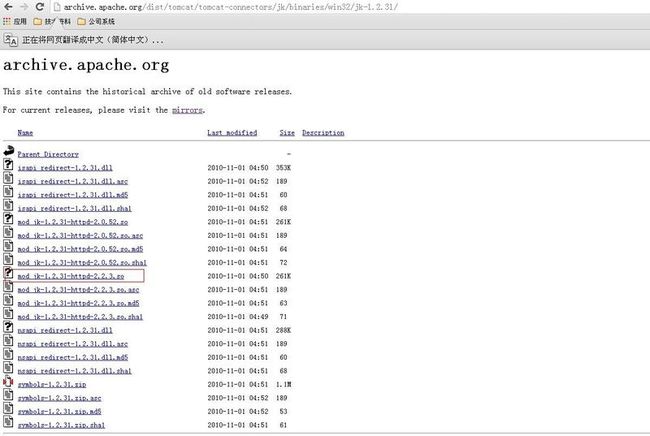Download isapi_redirect-1.2.31.dll
The width and height of the screenshot is (650, 436).
click(x=65, y=168)
